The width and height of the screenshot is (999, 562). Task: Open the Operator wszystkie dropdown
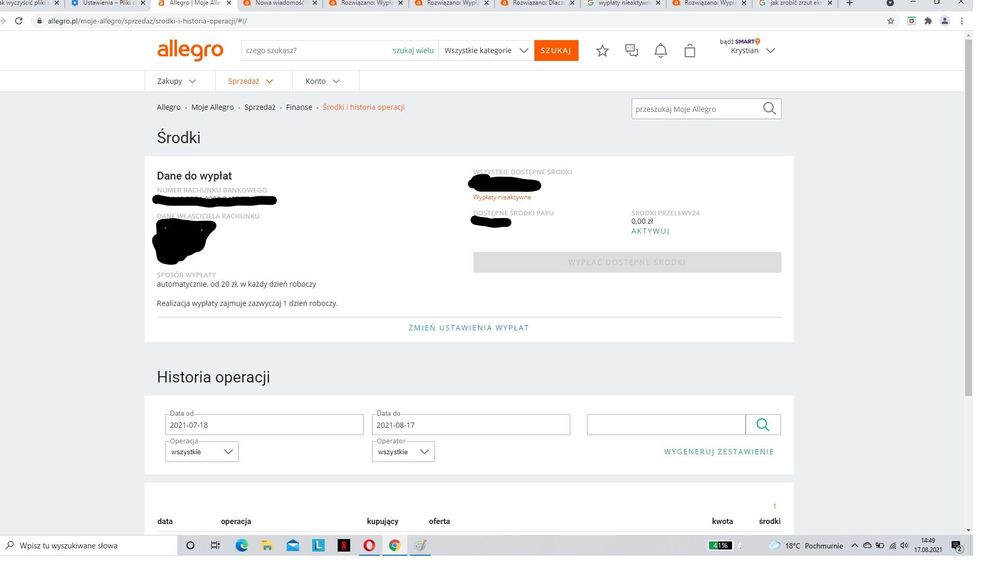click(403, 452)
